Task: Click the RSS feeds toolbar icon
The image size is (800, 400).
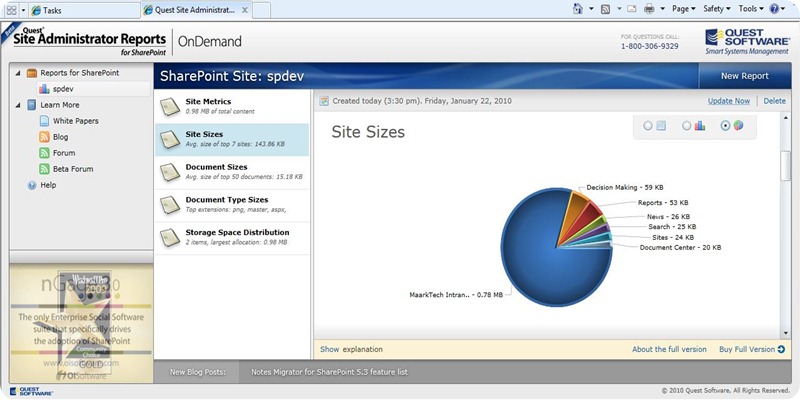Action: pyautogui.click(x=606, y=9)
